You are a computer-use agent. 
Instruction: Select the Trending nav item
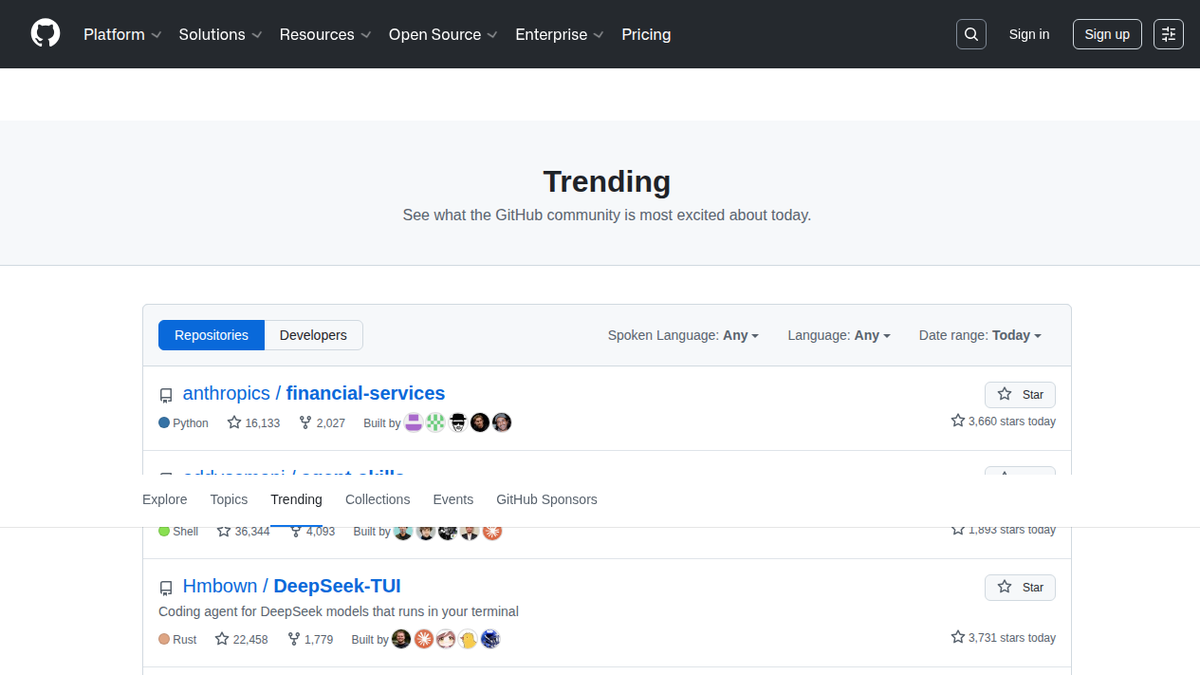click(296, 499)
